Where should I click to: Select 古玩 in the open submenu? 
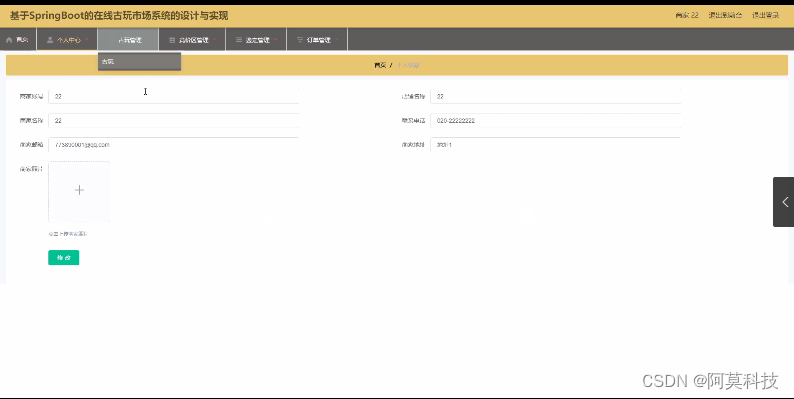pyautogui.click(x=139, y=61)
